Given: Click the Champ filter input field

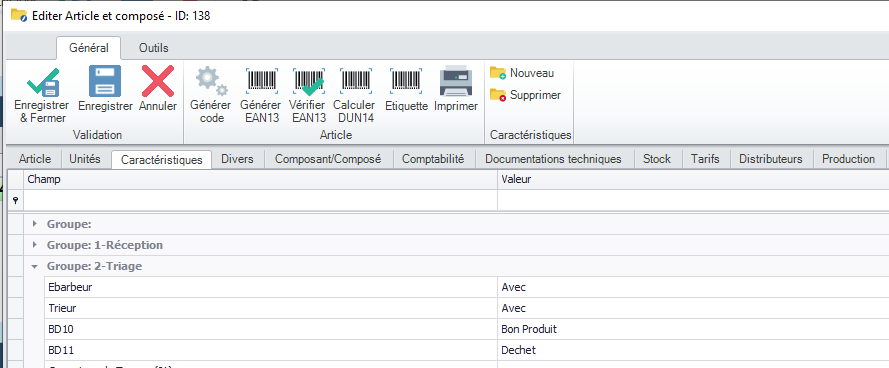Looking at the screenshot, I should pyautogui.click(x=260, y=200).
